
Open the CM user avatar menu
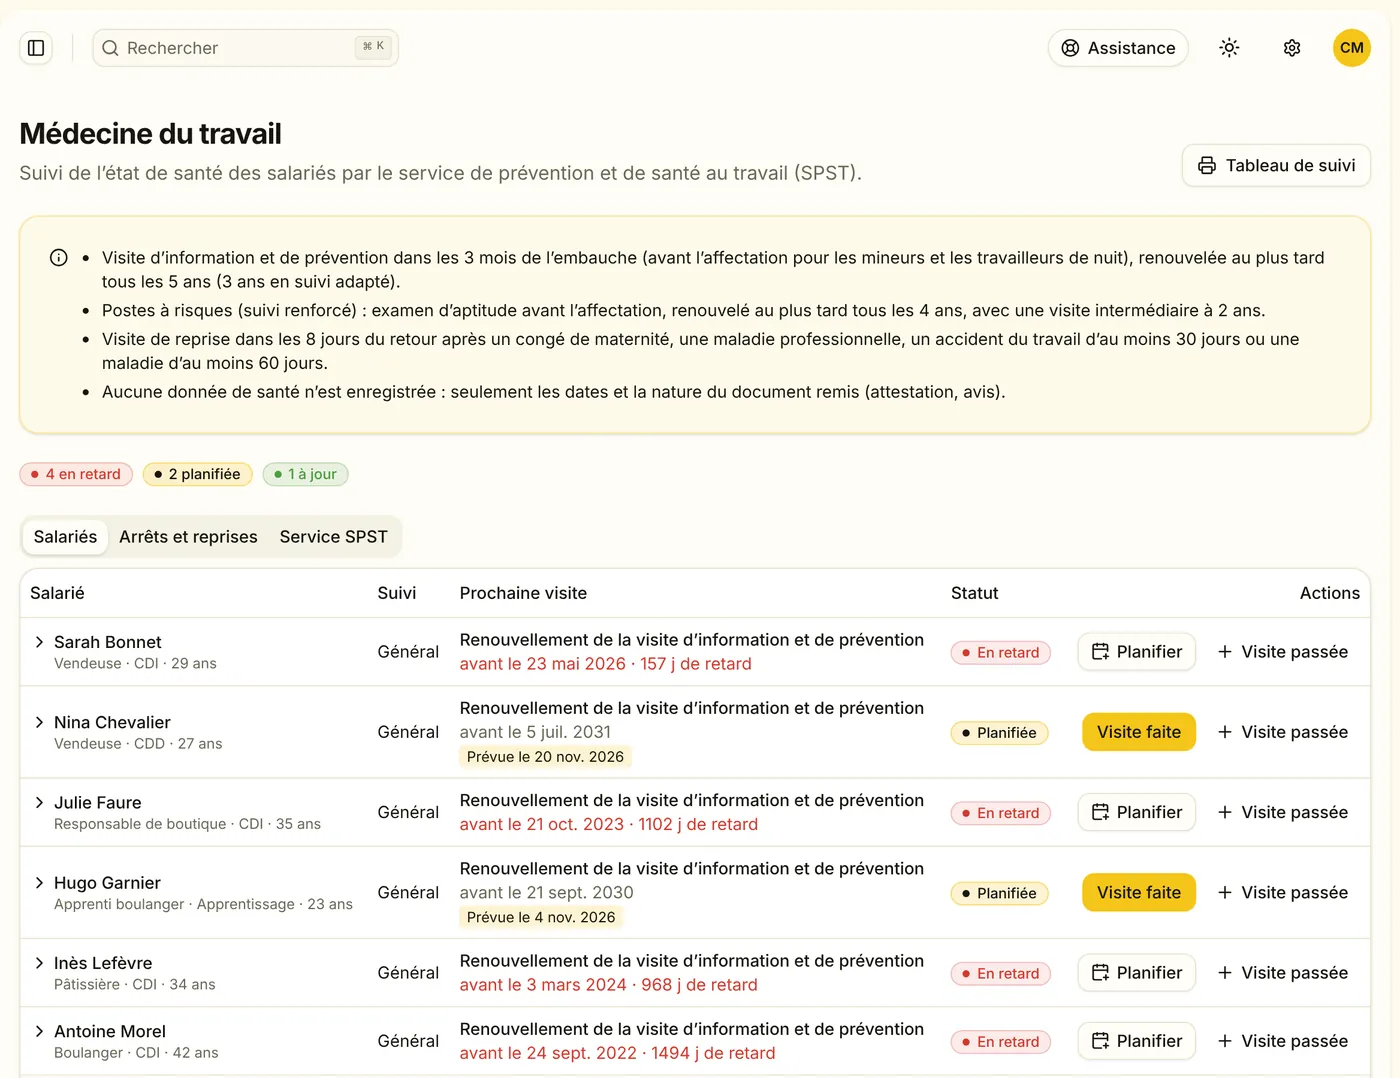(x=1352, y=48)
